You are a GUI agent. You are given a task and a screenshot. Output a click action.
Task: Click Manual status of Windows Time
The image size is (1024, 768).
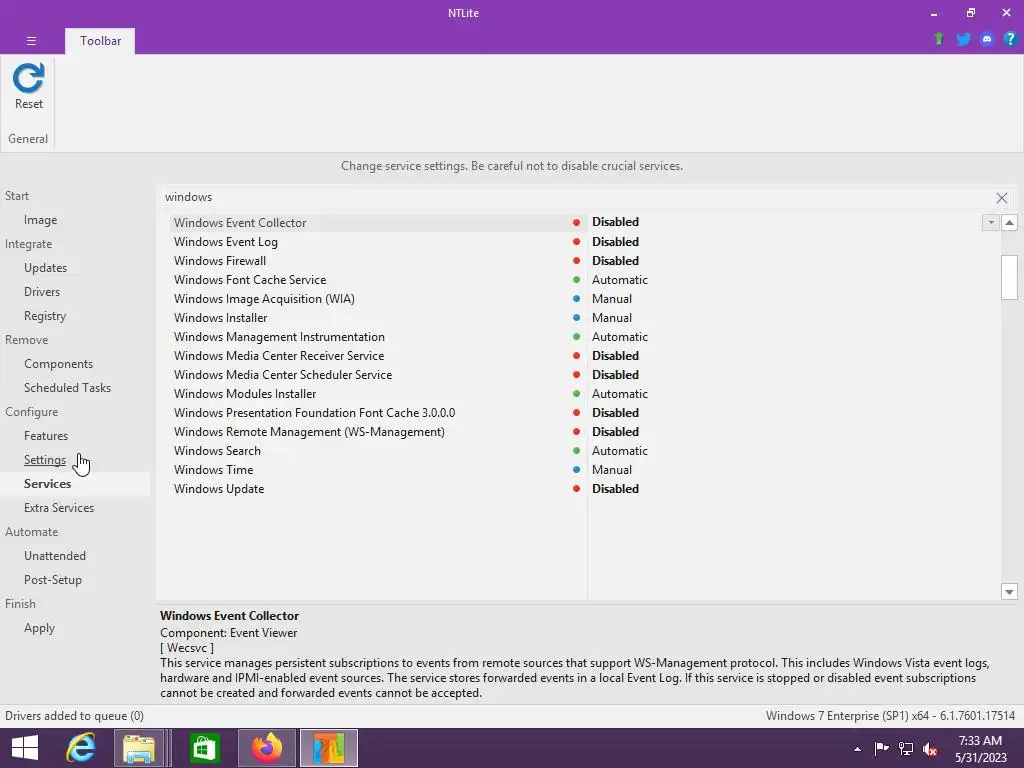[612, 470]
